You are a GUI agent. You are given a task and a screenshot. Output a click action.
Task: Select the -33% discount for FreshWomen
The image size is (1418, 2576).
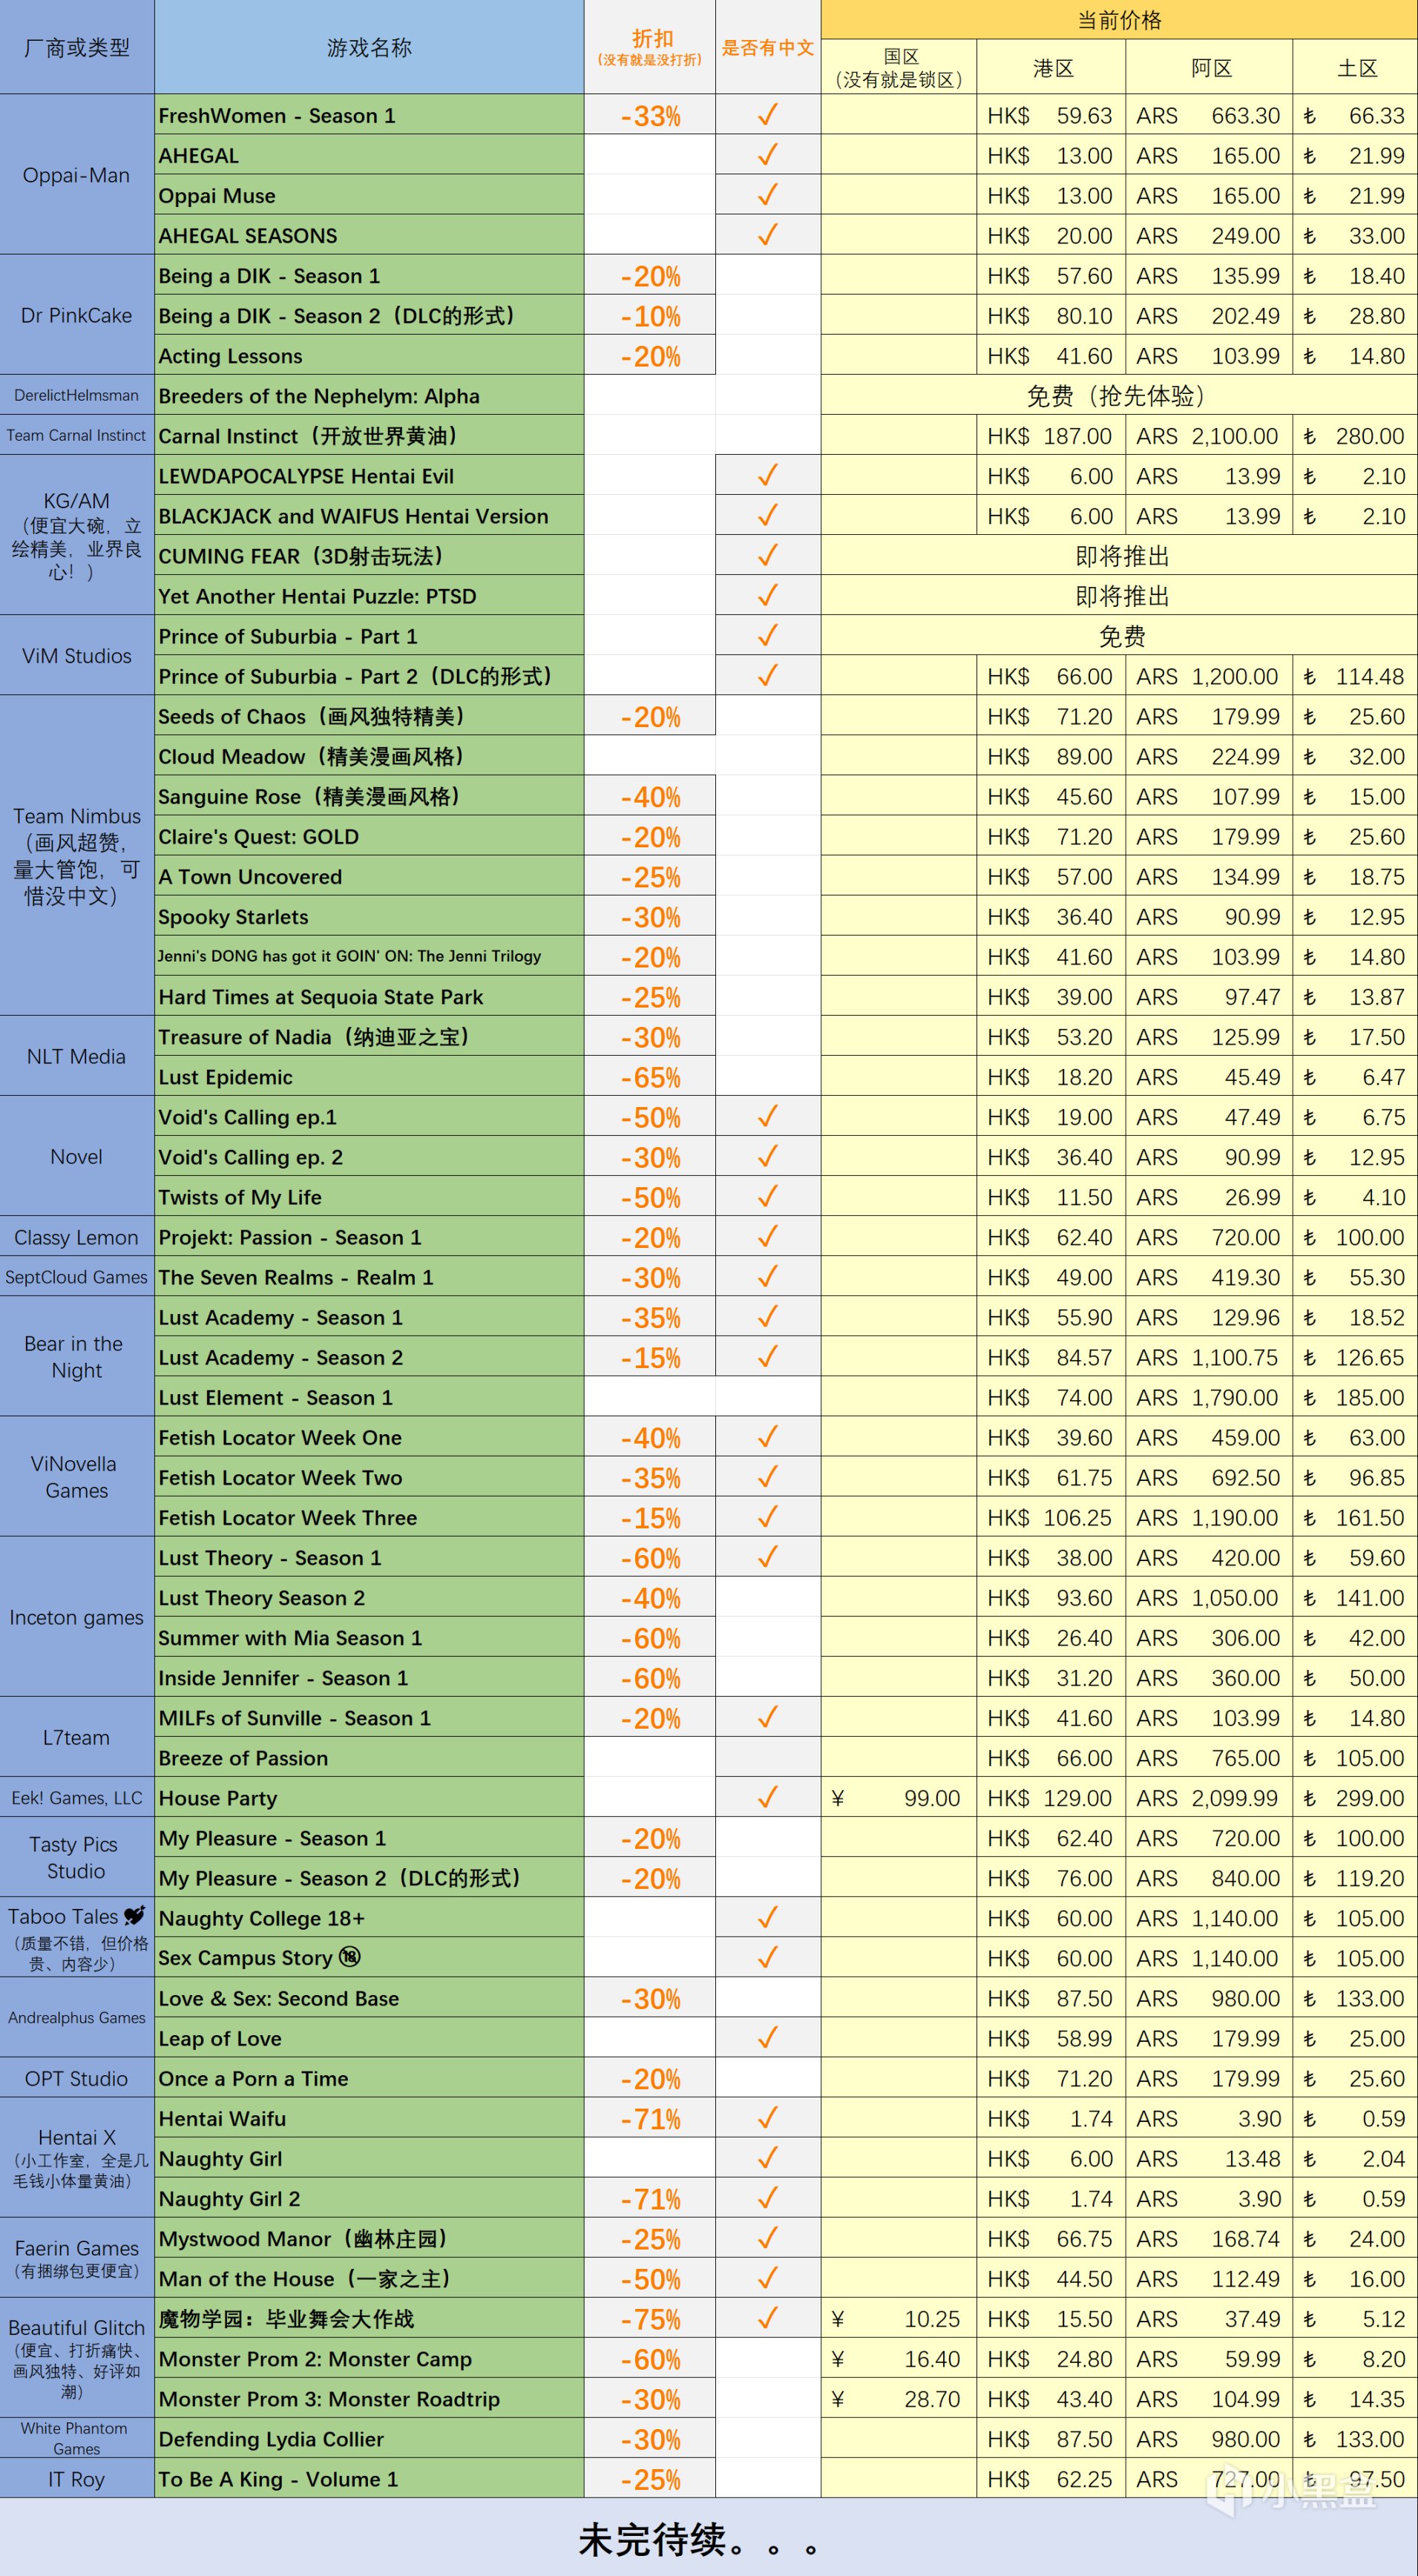point(650,115)
